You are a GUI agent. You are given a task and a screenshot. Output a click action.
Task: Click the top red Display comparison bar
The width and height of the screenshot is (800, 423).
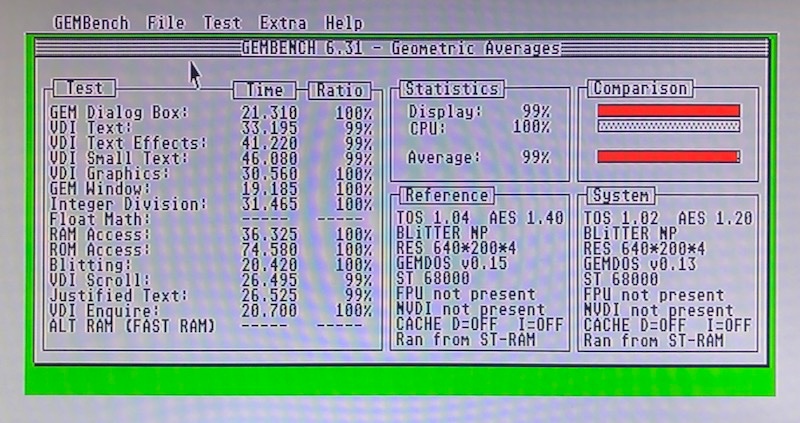(669, 111)
